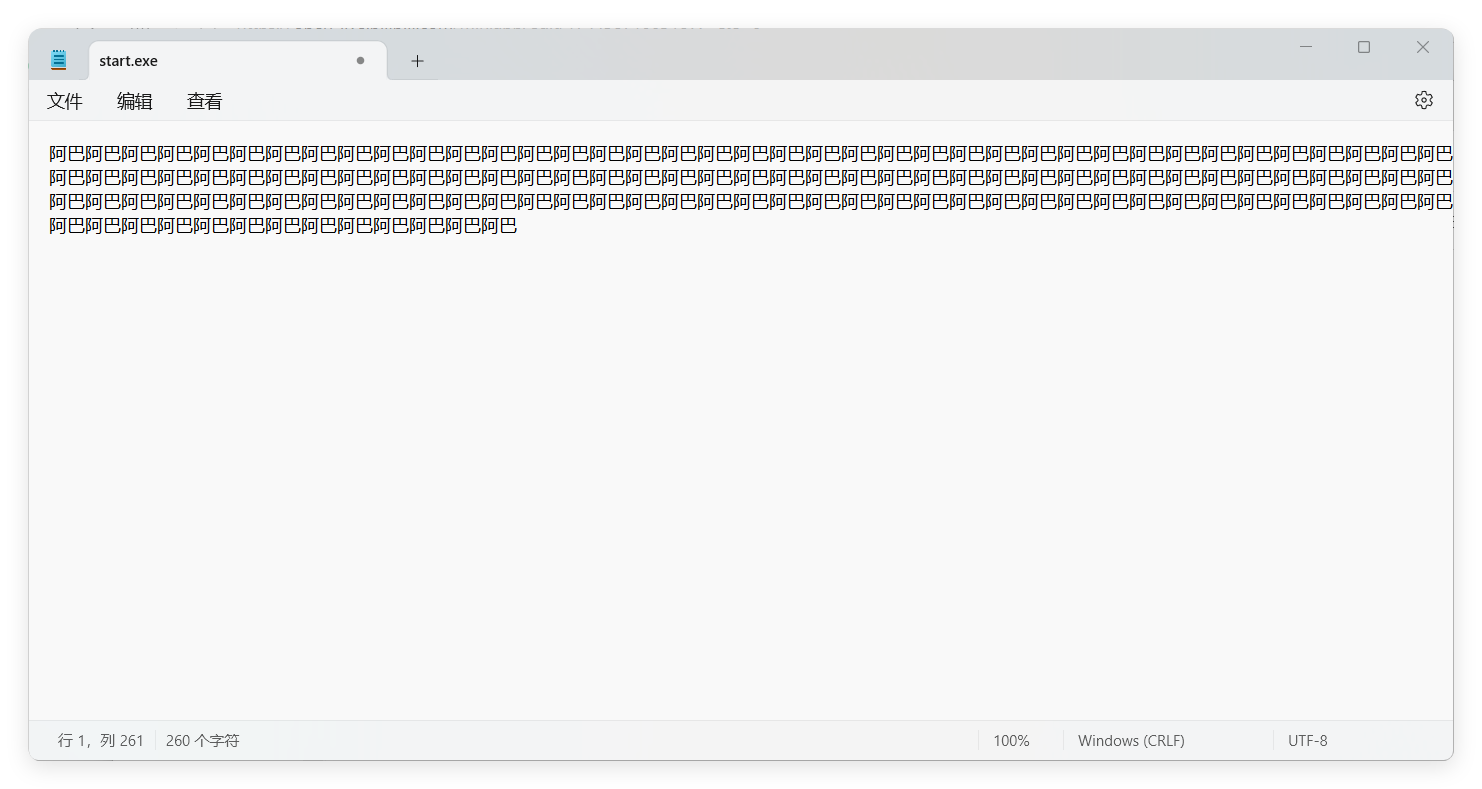The image size is (1482, 789).
Task: Click the 行 1，列 261 position indicator
Action: (101, 741)
